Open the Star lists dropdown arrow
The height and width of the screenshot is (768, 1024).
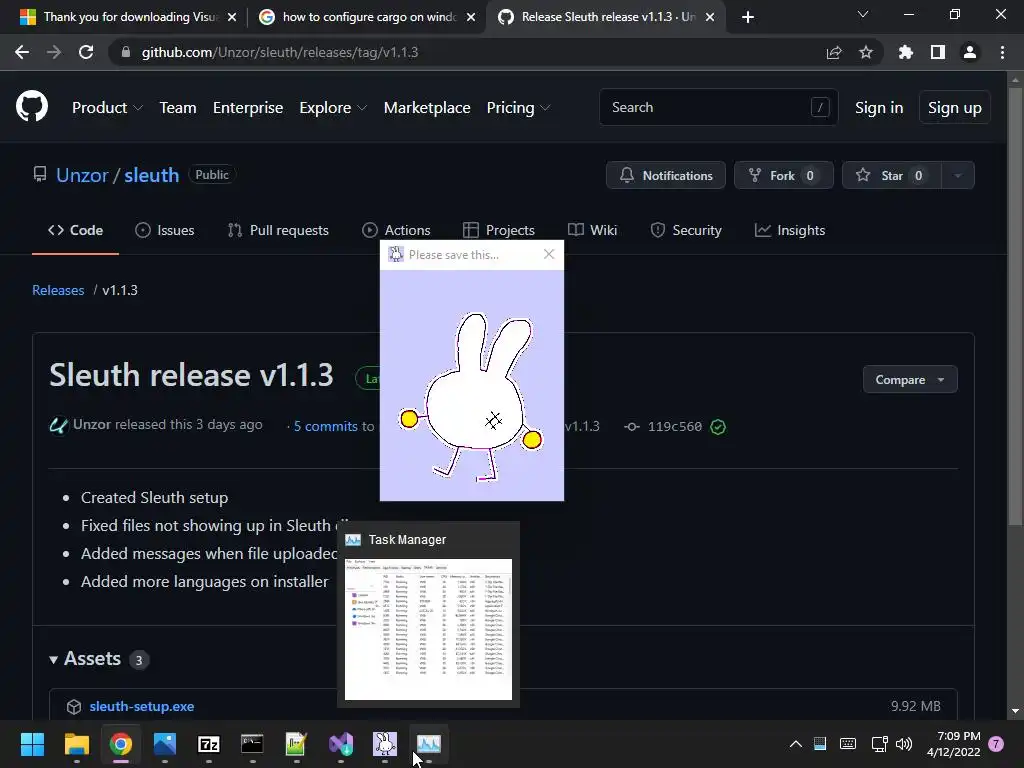click(958, 175)
